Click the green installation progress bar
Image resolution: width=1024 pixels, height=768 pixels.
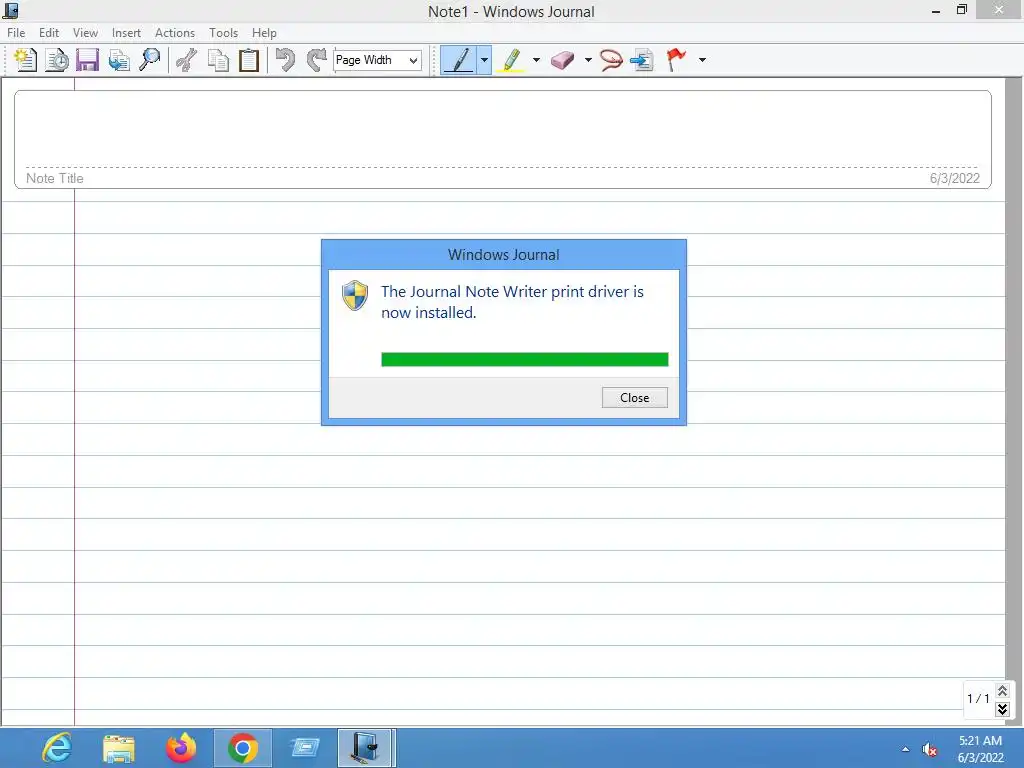[524, 359]
